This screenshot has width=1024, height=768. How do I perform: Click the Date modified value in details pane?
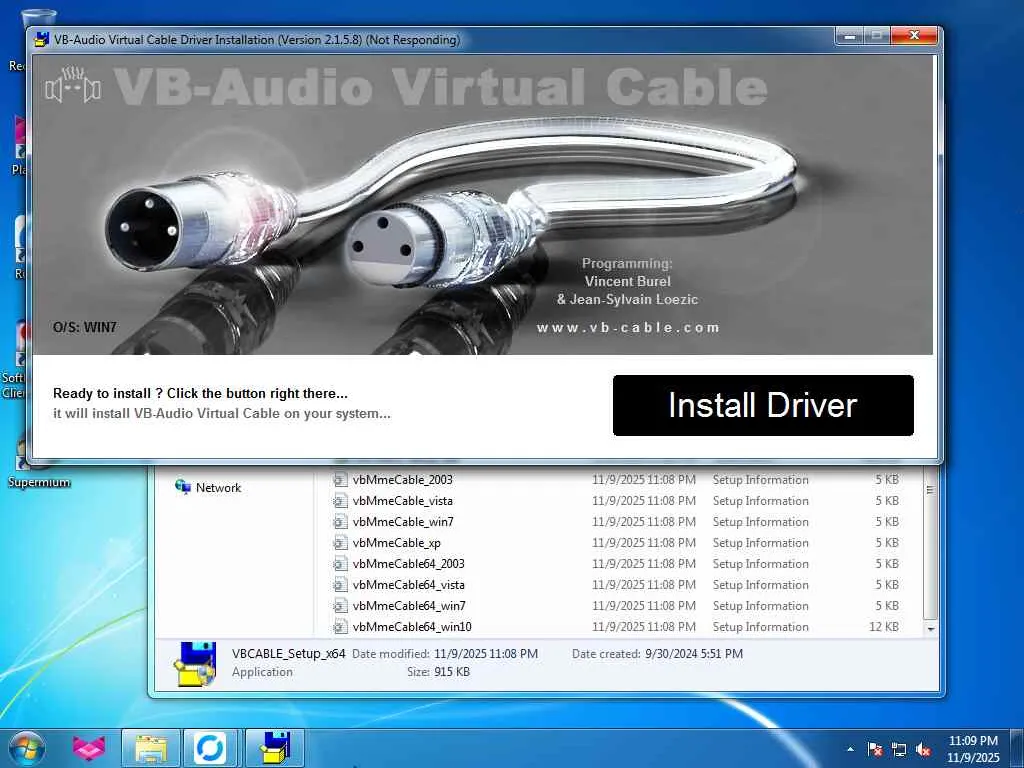click(x=486, y=653)
